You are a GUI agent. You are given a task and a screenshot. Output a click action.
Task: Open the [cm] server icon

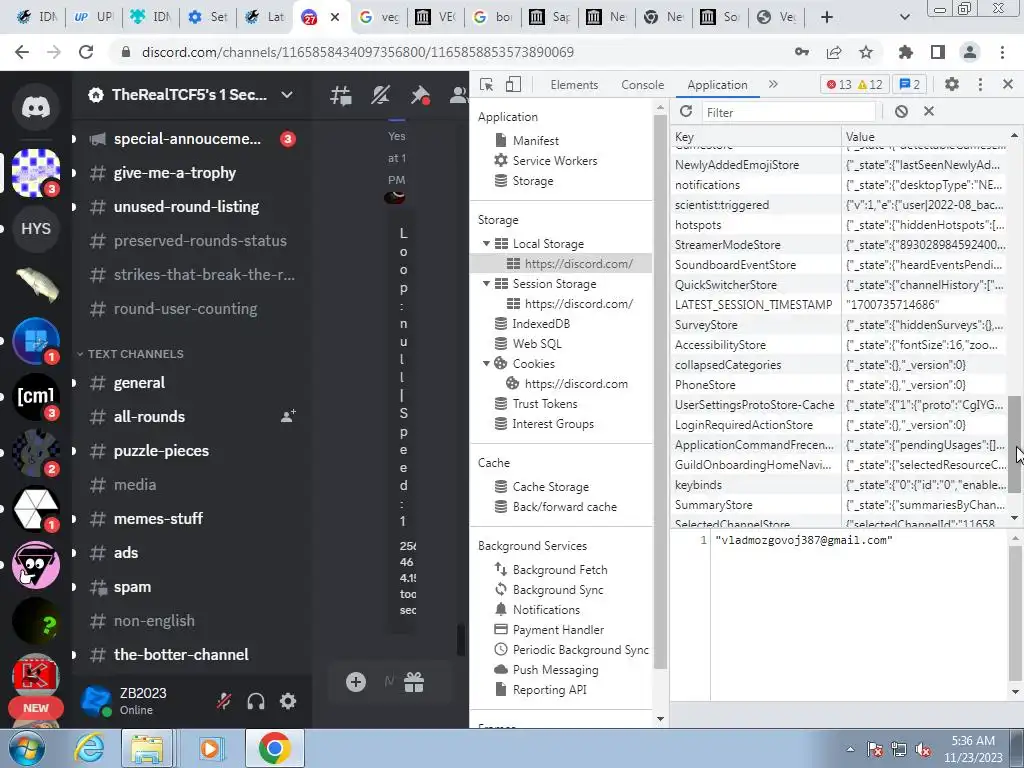[x=36, y=396]
